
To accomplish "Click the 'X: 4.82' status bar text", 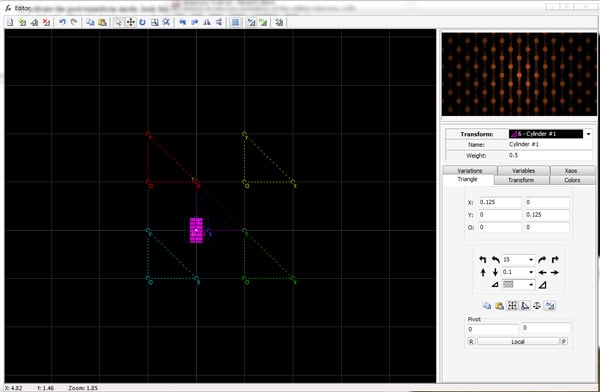I will pos(13,388).
